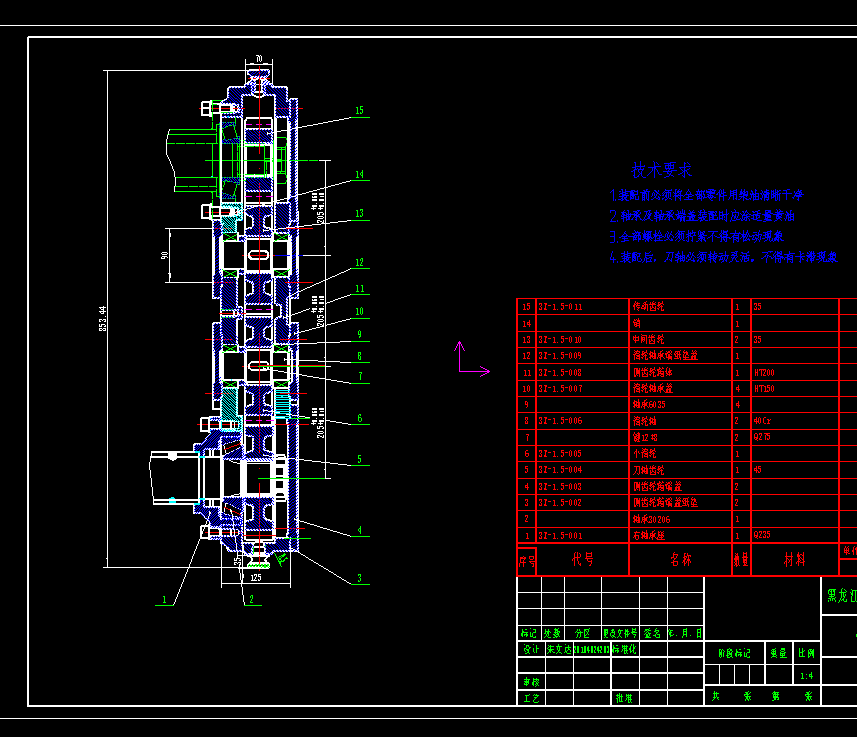
Task: Click the green balloon label 8
Action: 359,356
